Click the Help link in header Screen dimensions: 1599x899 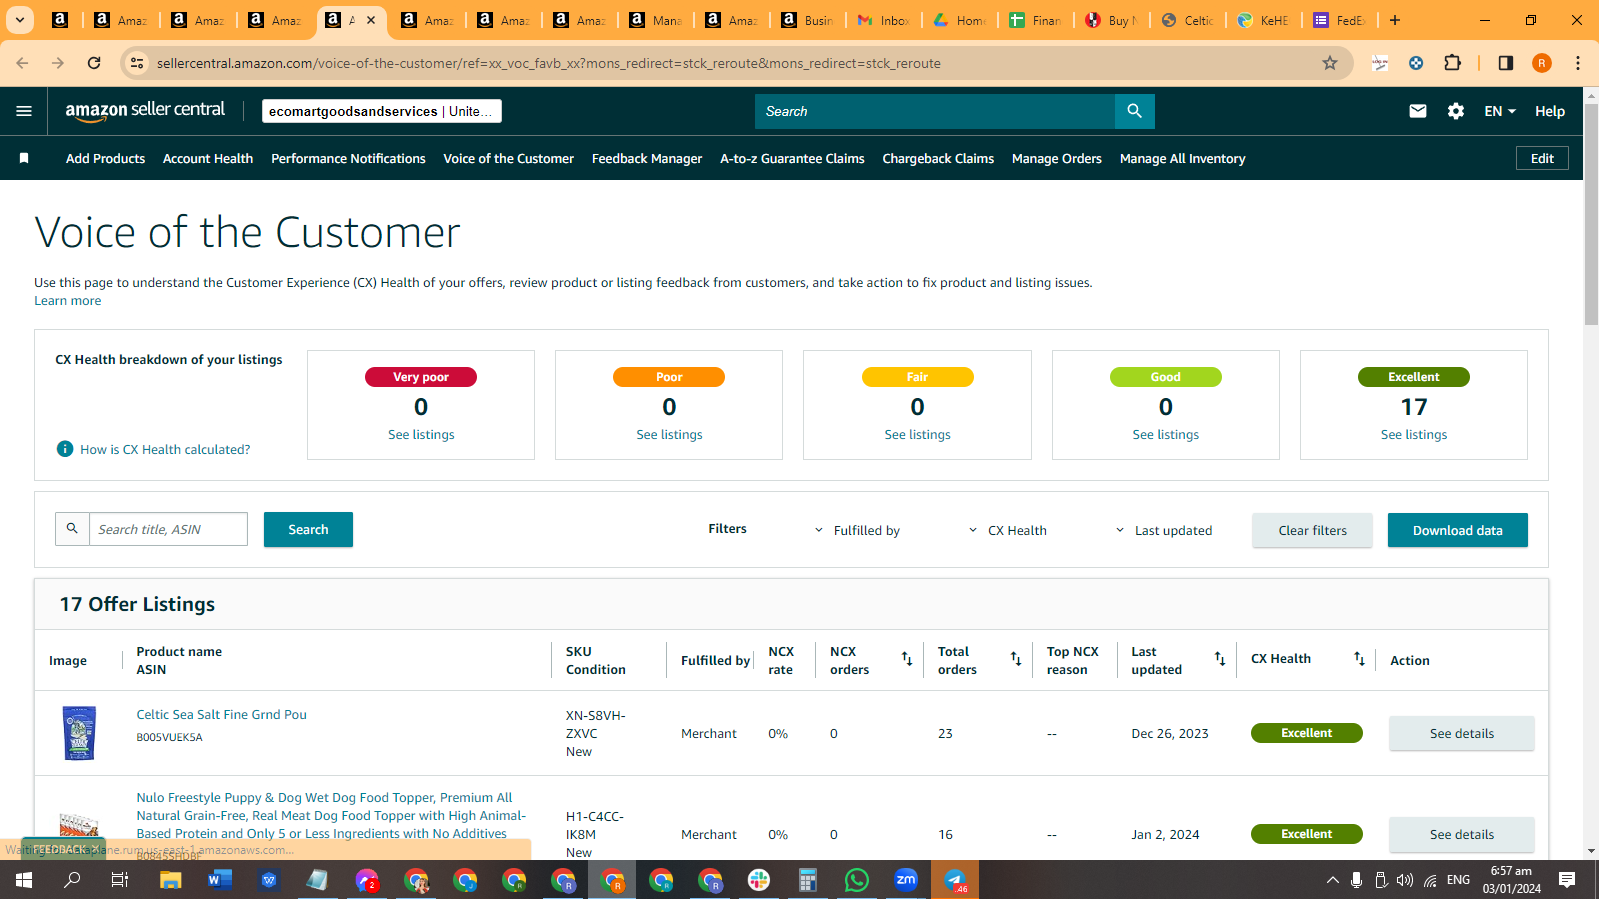[1550, 111]
